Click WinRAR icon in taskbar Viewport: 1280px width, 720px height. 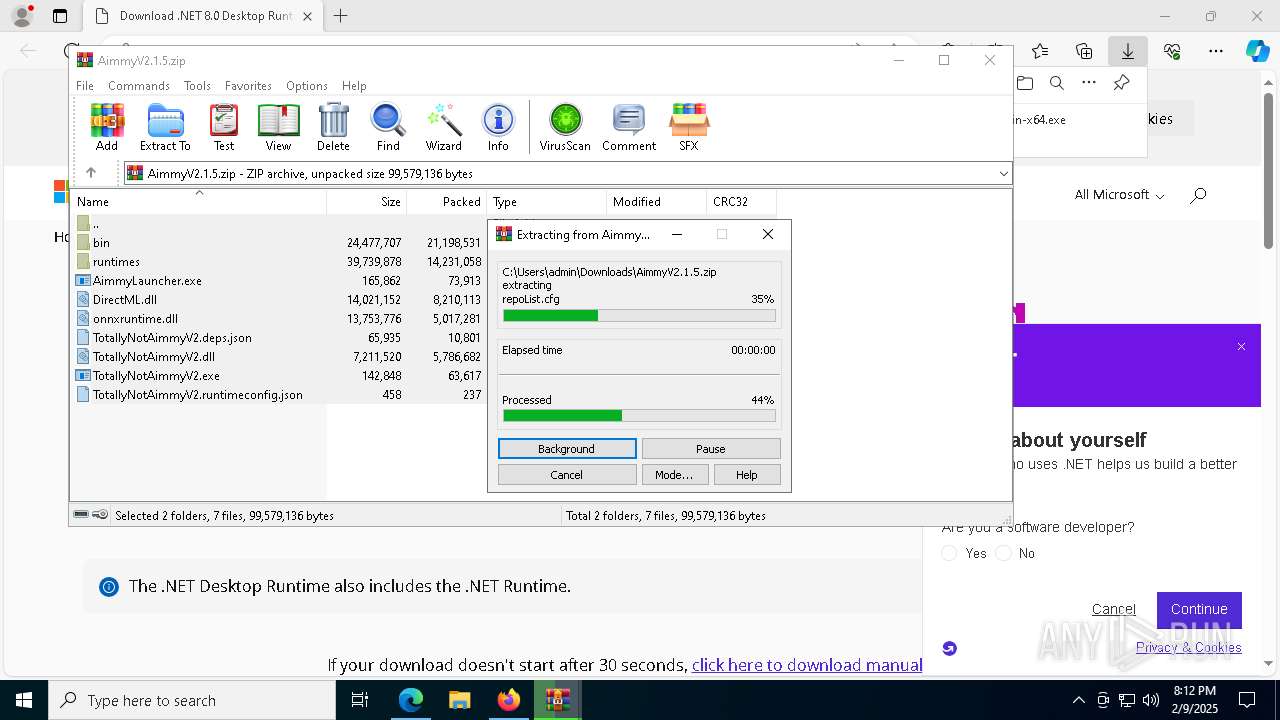click(557, 700)
